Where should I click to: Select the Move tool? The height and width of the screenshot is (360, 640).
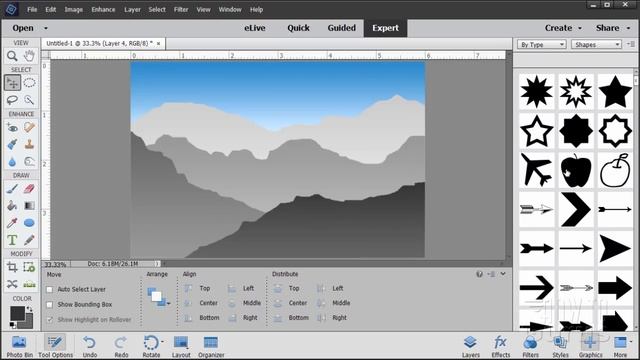(x=12, y=83)
